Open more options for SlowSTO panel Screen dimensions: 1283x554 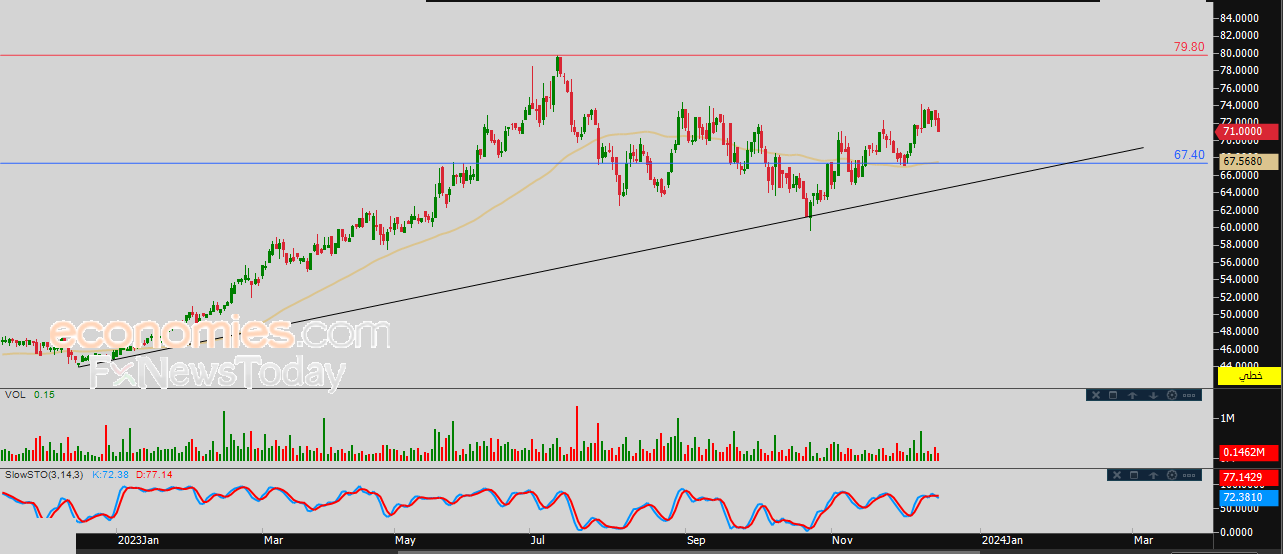coord(1189,475)
